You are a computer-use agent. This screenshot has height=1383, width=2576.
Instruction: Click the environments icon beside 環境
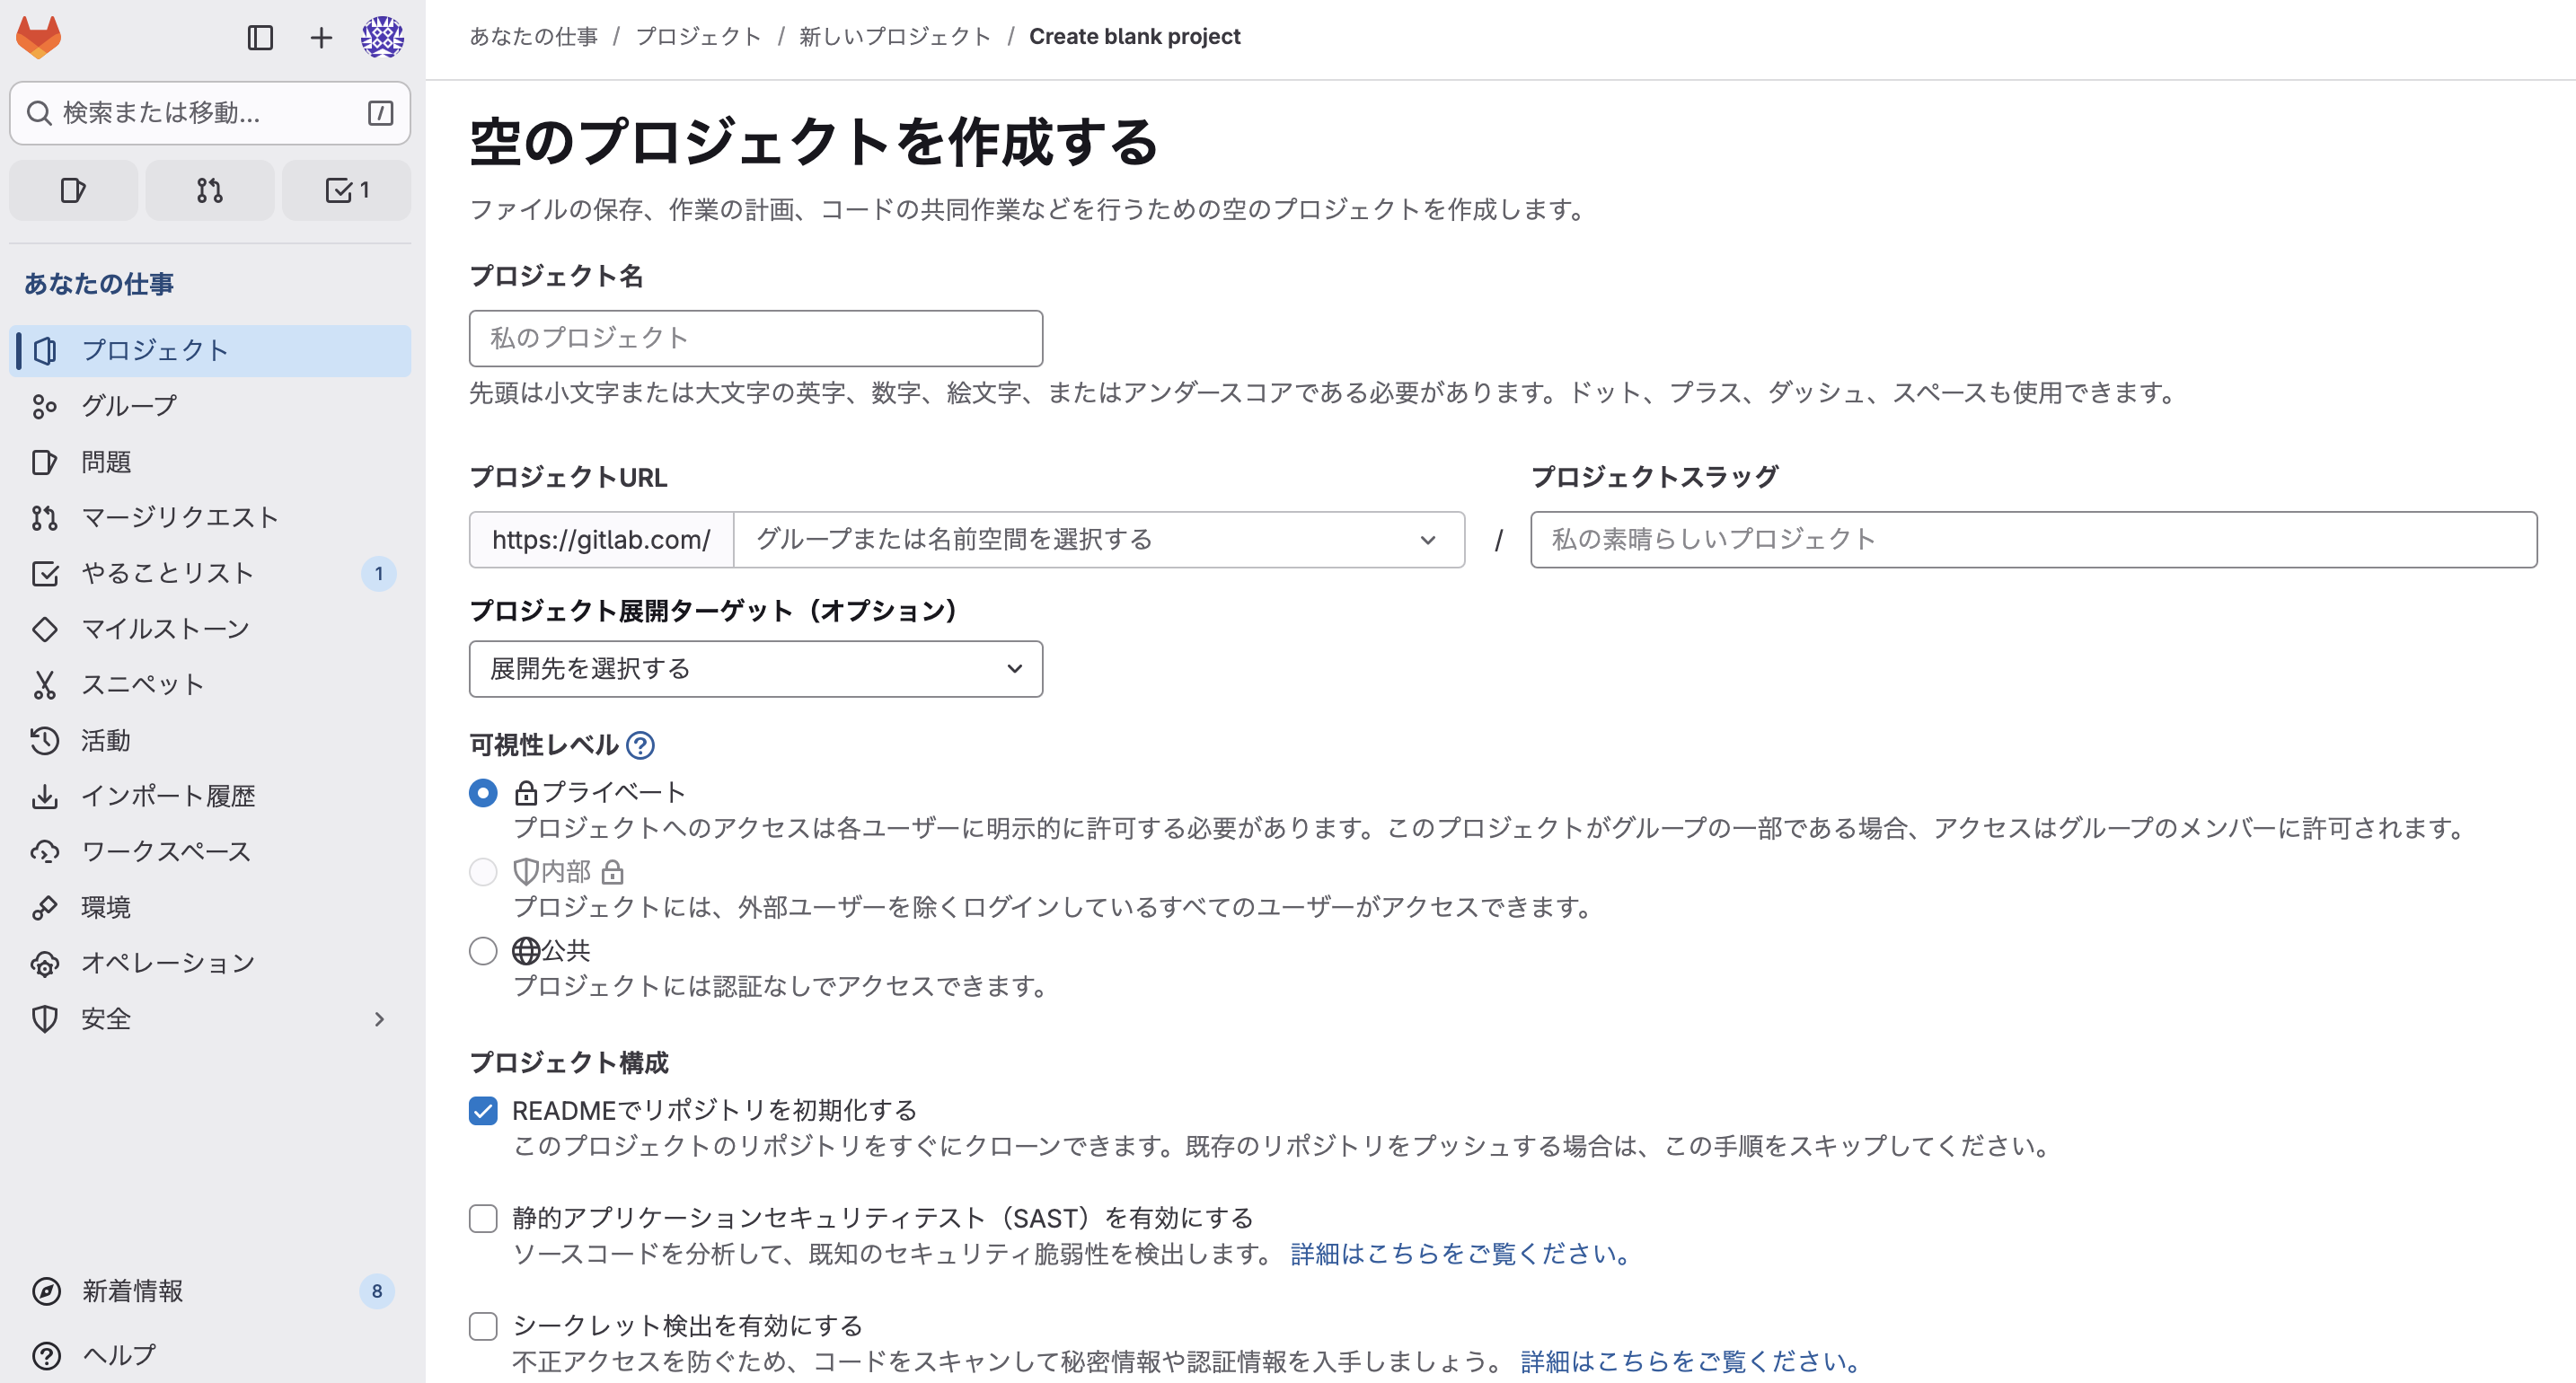[x=45, y=907]
